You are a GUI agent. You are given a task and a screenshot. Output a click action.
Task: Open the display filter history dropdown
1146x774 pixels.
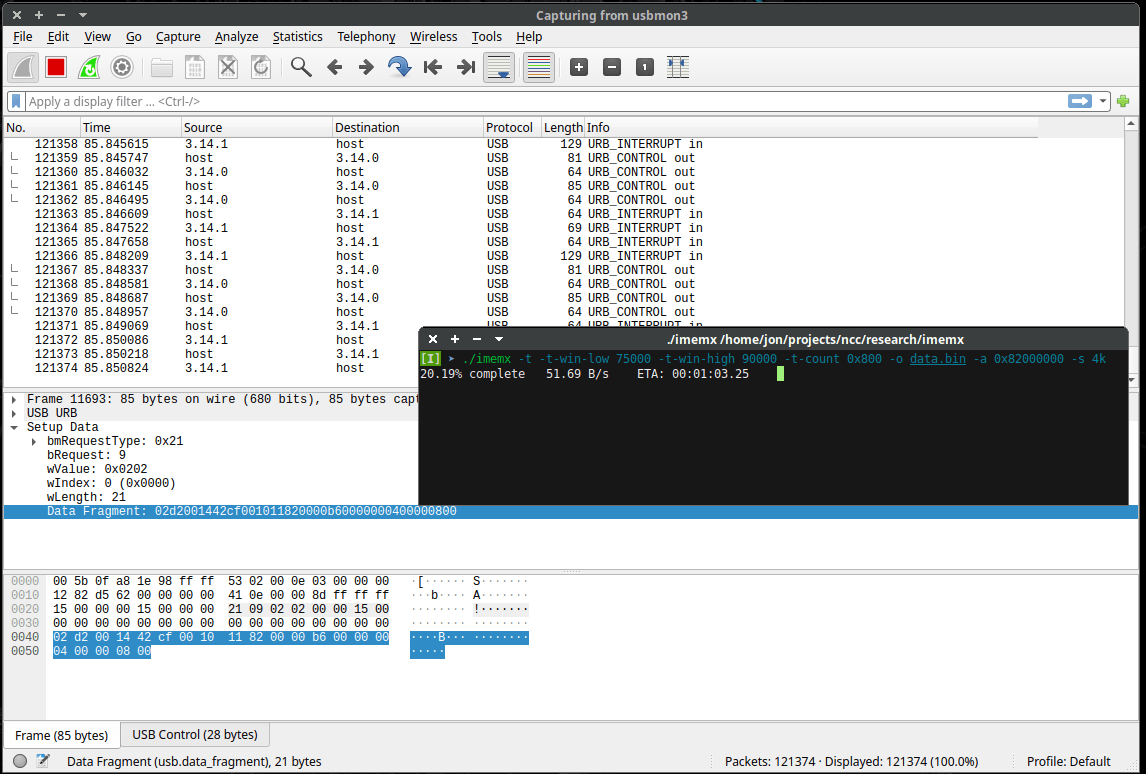pos(1104,101)
